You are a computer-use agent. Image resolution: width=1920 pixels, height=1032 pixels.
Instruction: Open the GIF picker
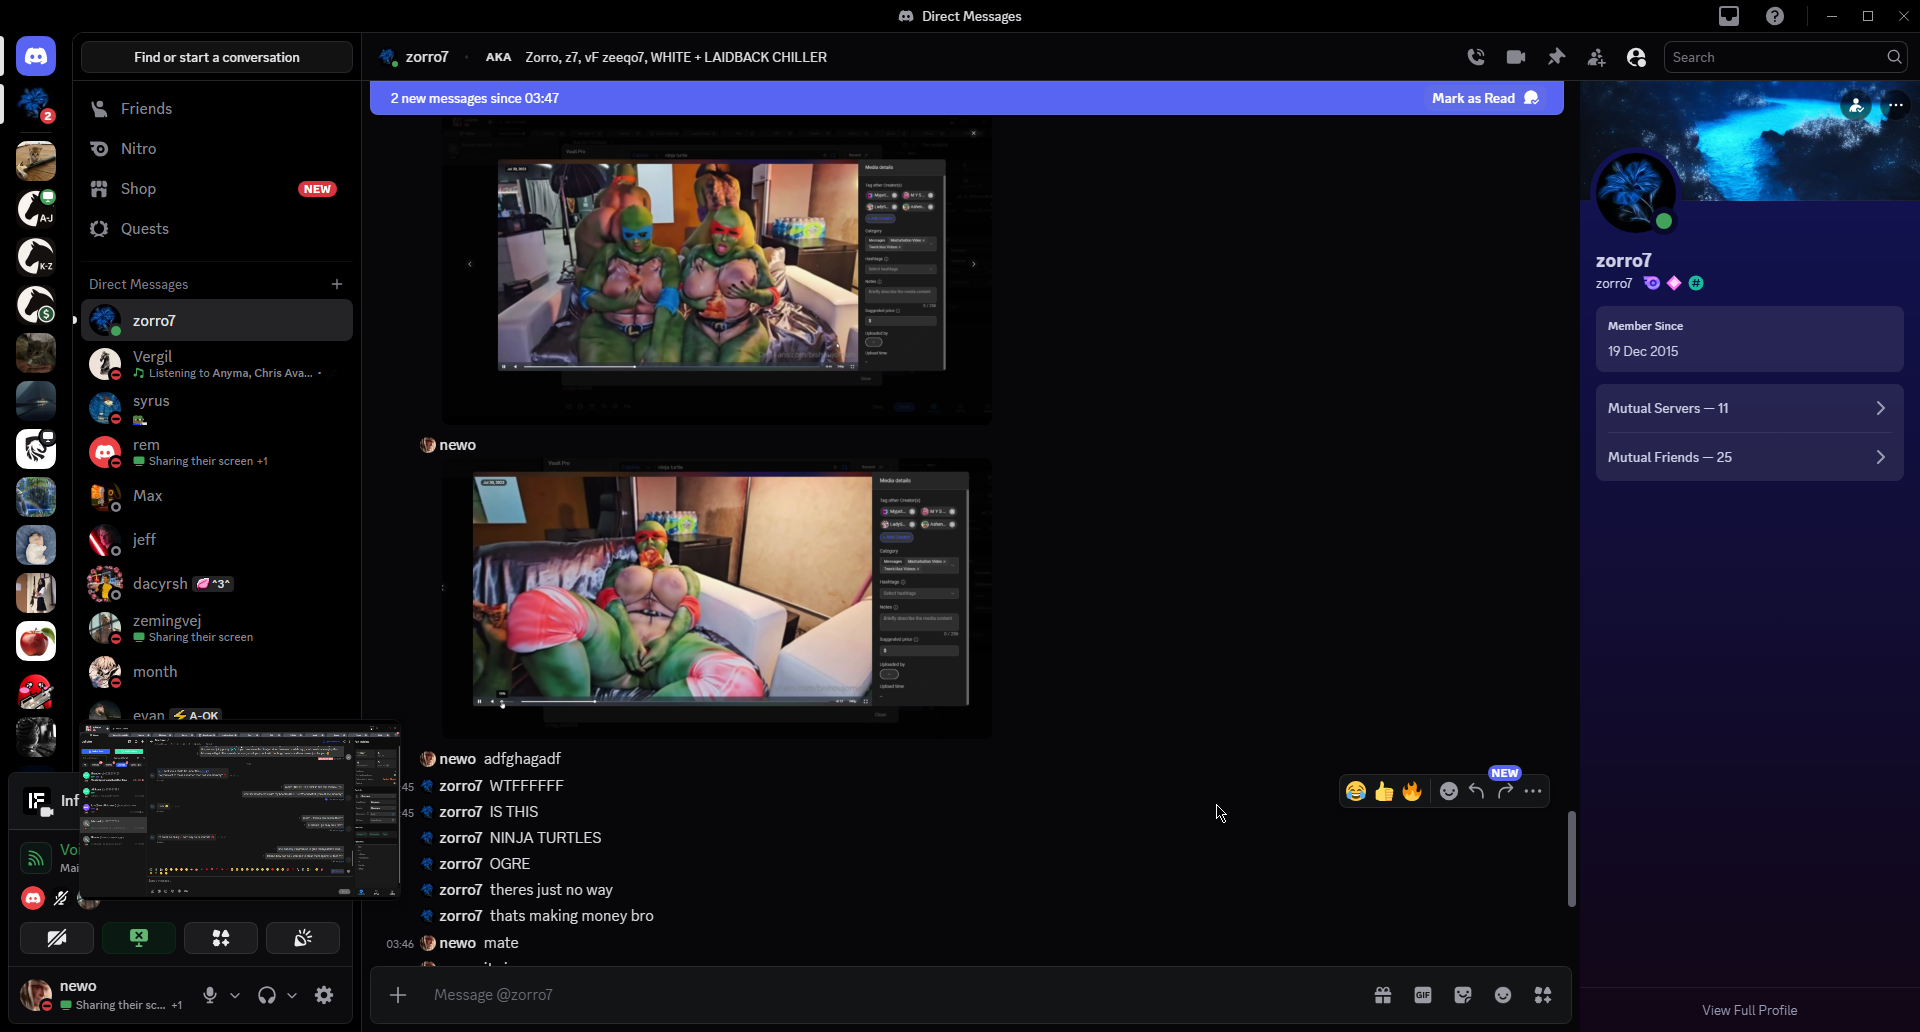tap(1423, 995)
